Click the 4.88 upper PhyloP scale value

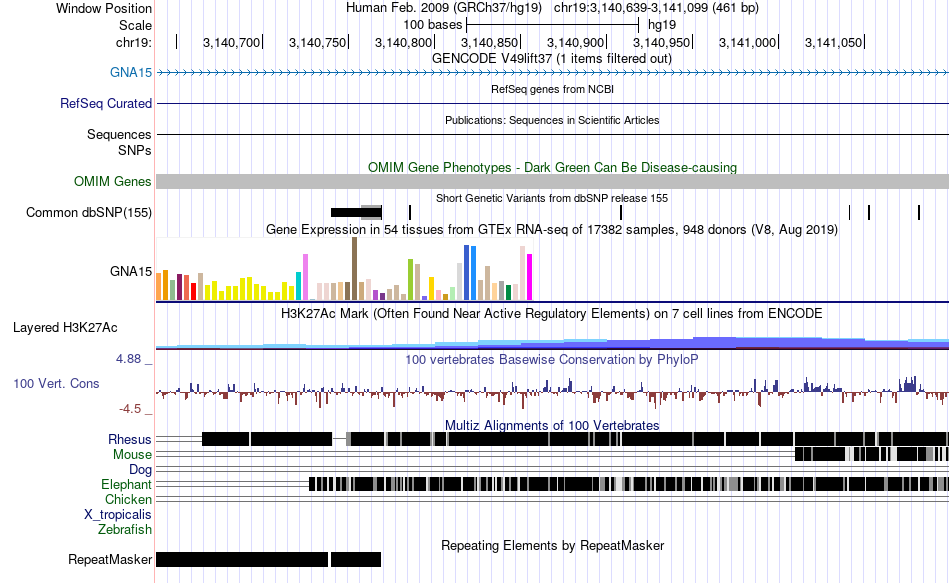(x=128, y=359)
